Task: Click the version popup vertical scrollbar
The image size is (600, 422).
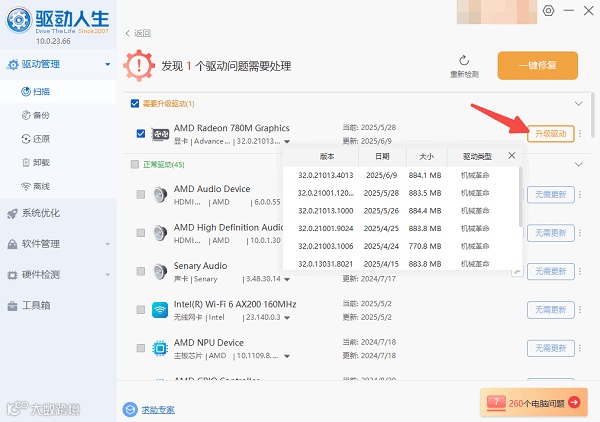Action: (520, 196)
